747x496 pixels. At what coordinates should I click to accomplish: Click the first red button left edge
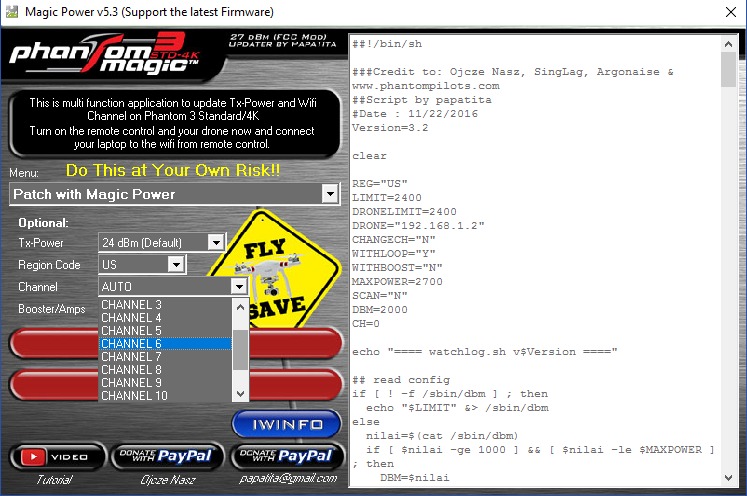(x=53, y=343)
